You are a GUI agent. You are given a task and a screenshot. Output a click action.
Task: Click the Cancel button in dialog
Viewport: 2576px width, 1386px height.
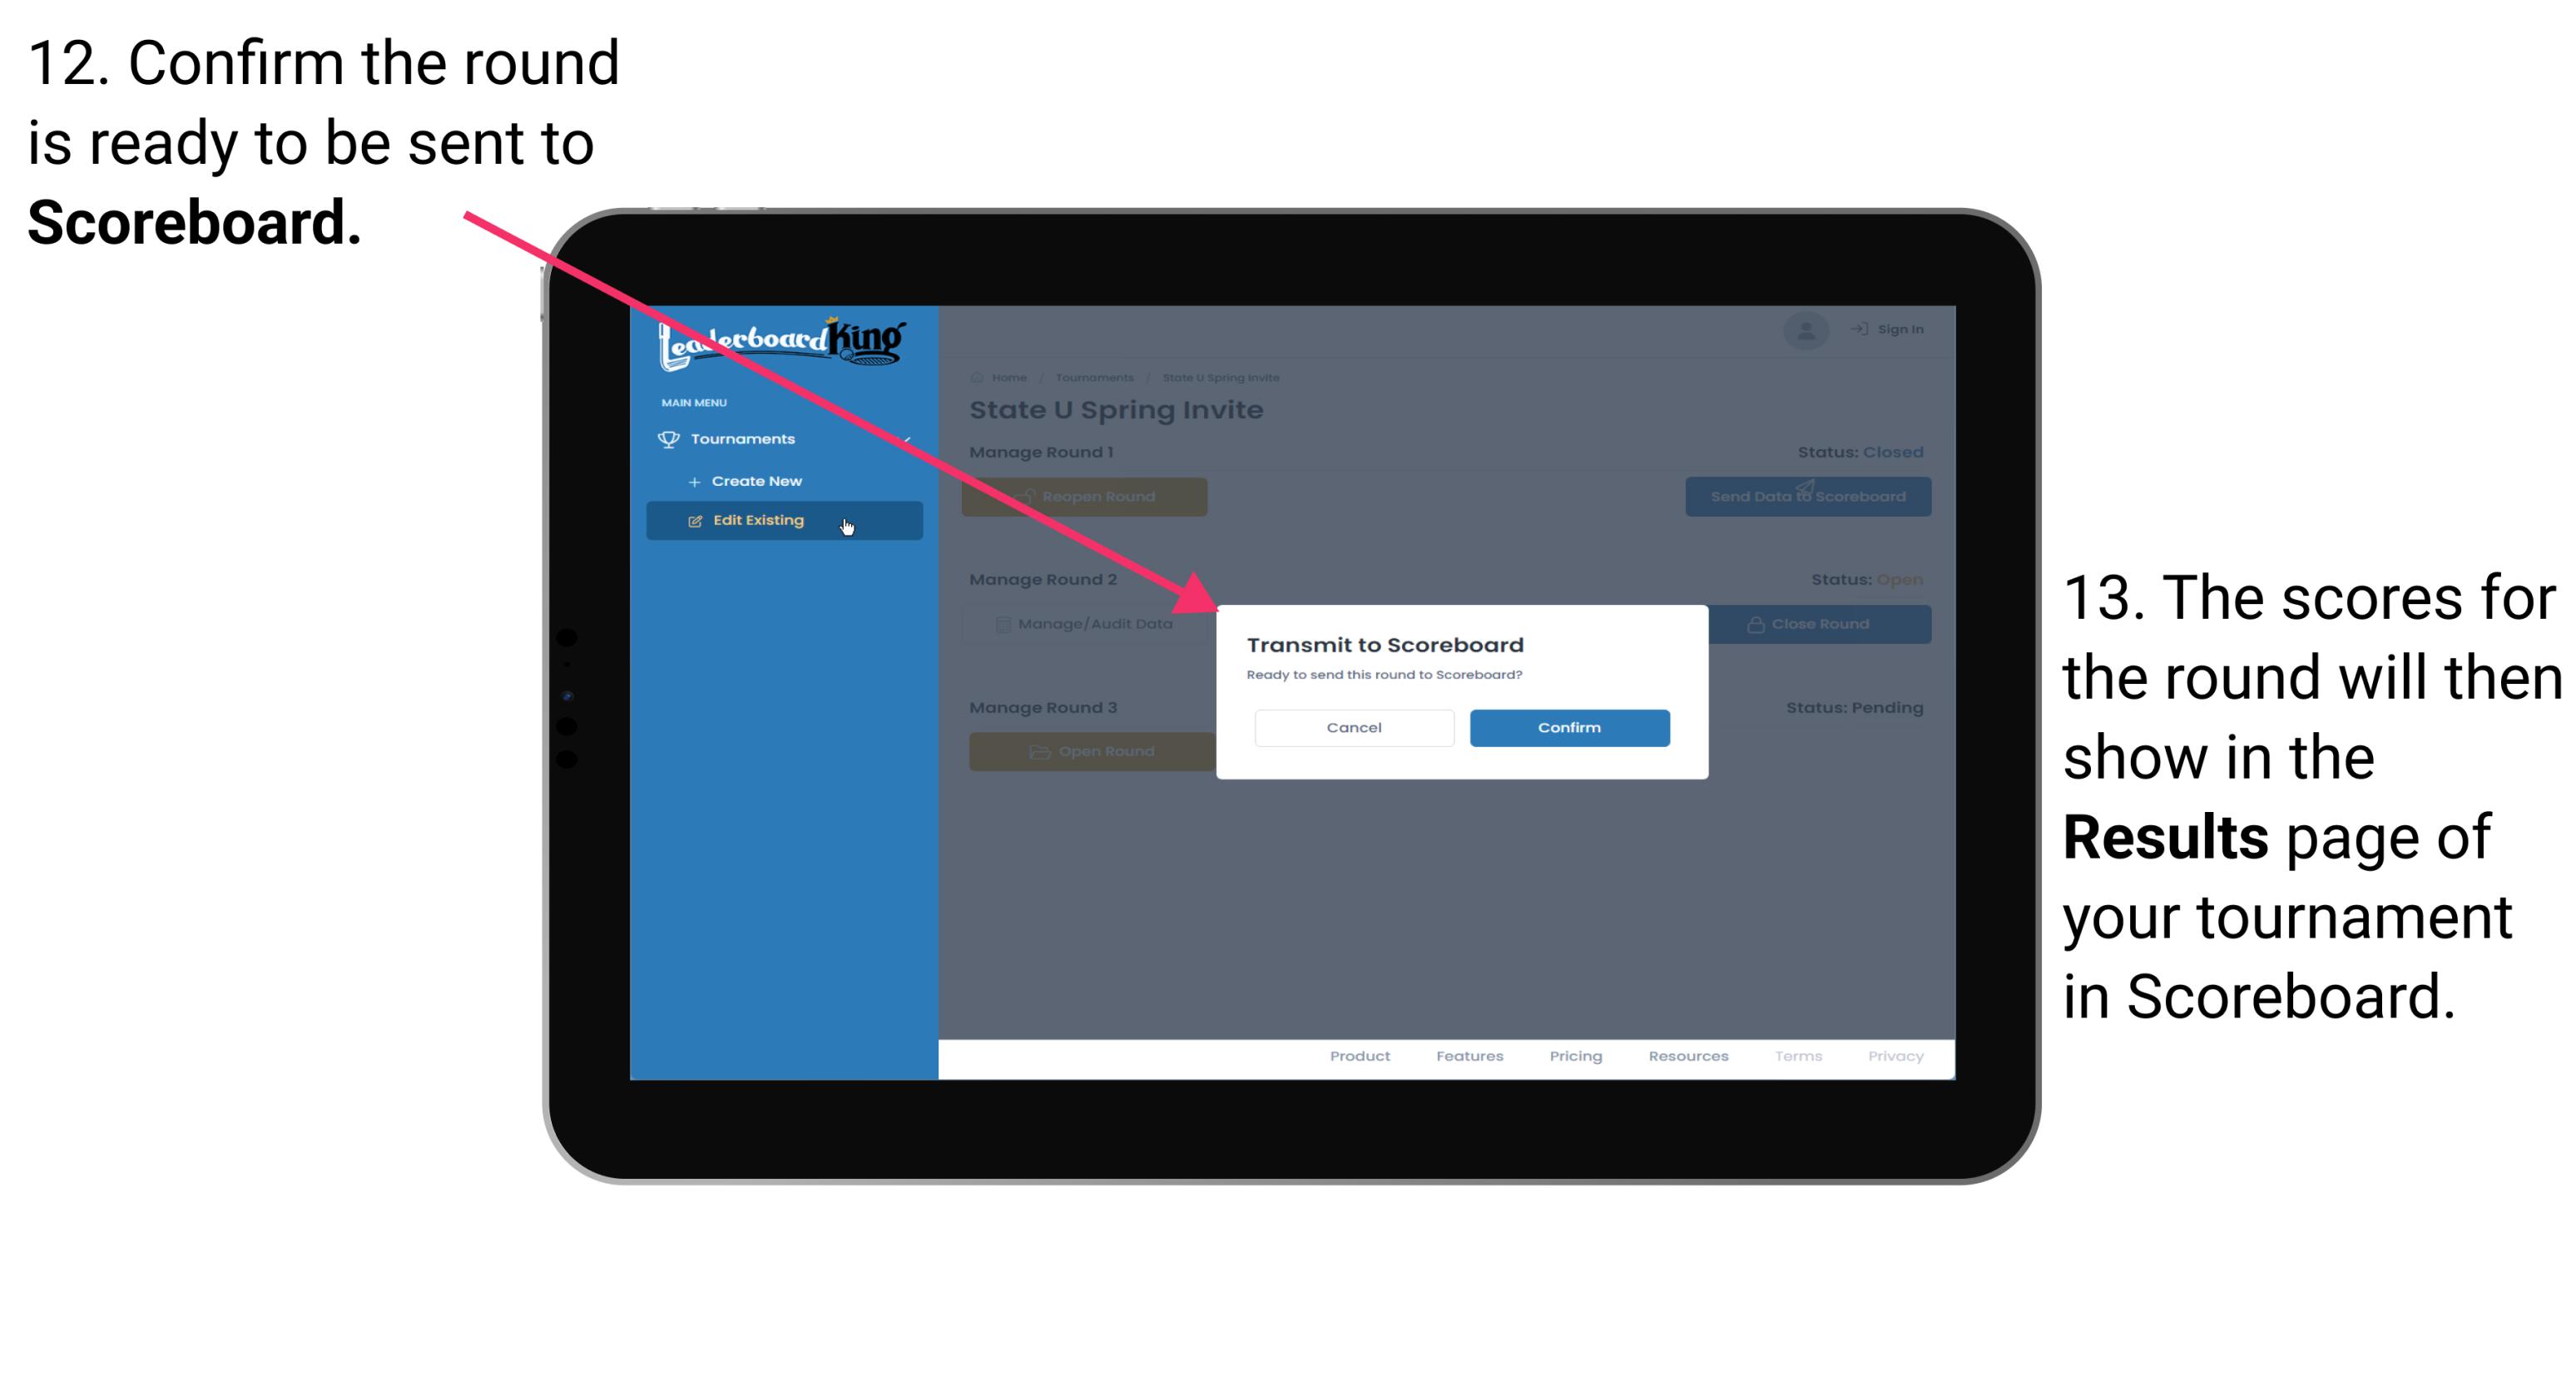[x=1354, y=727]
